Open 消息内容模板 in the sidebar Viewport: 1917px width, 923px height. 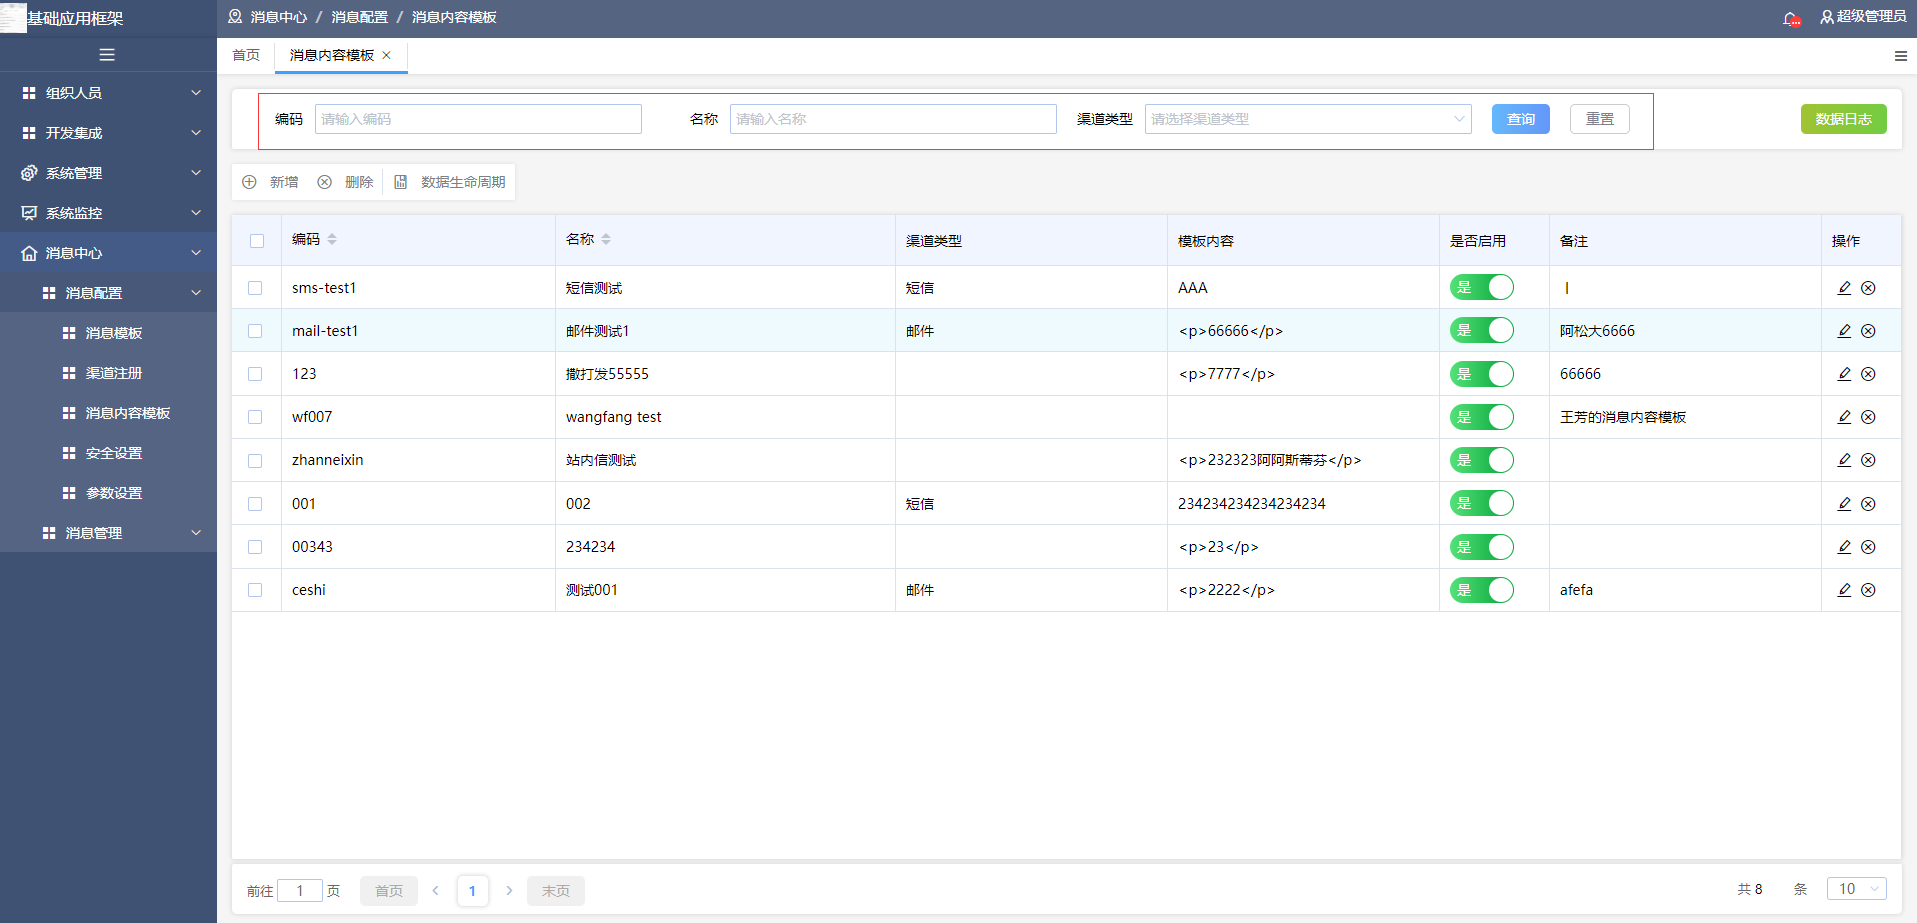[x=108, y=413]
